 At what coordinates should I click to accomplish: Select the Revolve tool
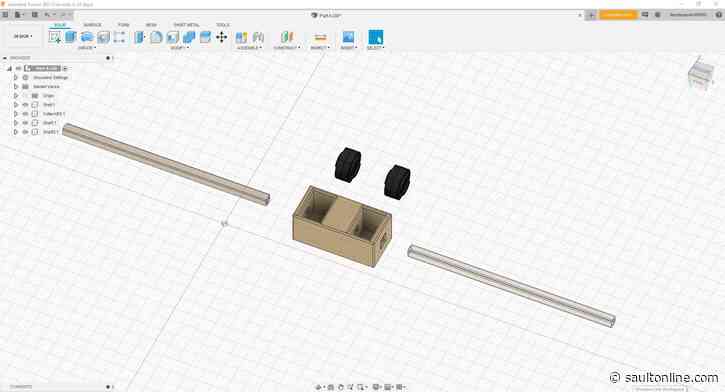(87, 37)
